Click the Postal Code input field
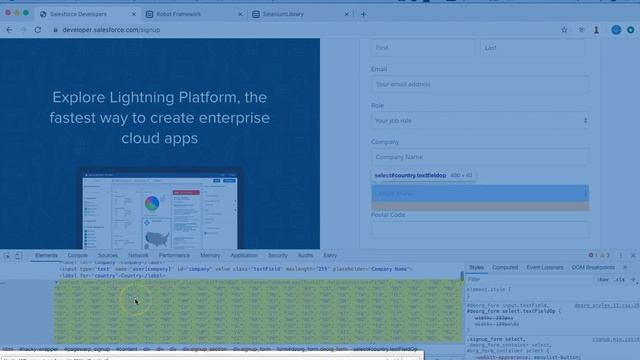The image size is (640, 360). (480, 230)
